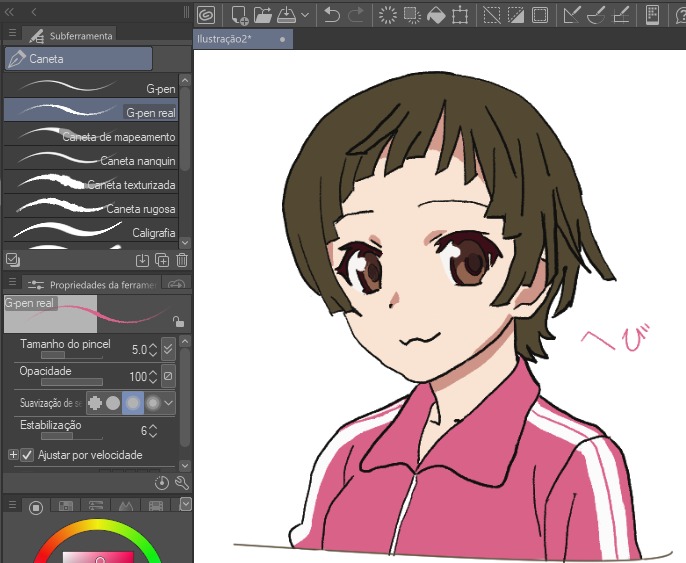
Task: Open opacity dynamics button
Action: (x=168, y=376)
